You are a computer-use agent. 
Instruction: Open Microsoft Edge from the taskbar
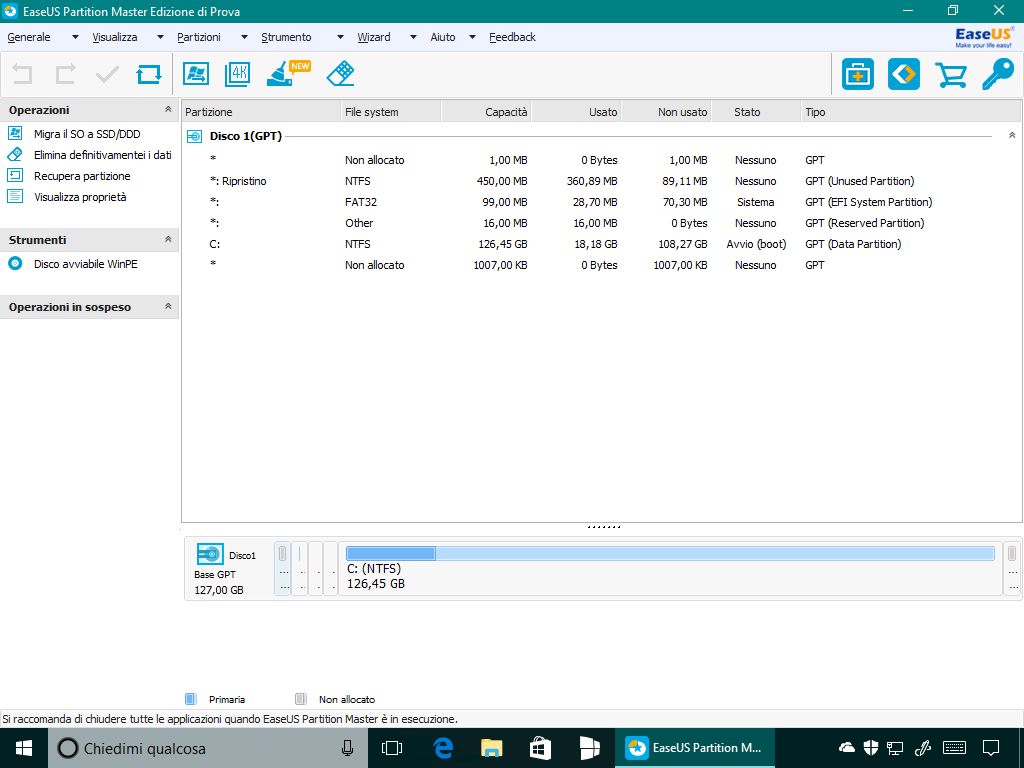click(443, 748)
